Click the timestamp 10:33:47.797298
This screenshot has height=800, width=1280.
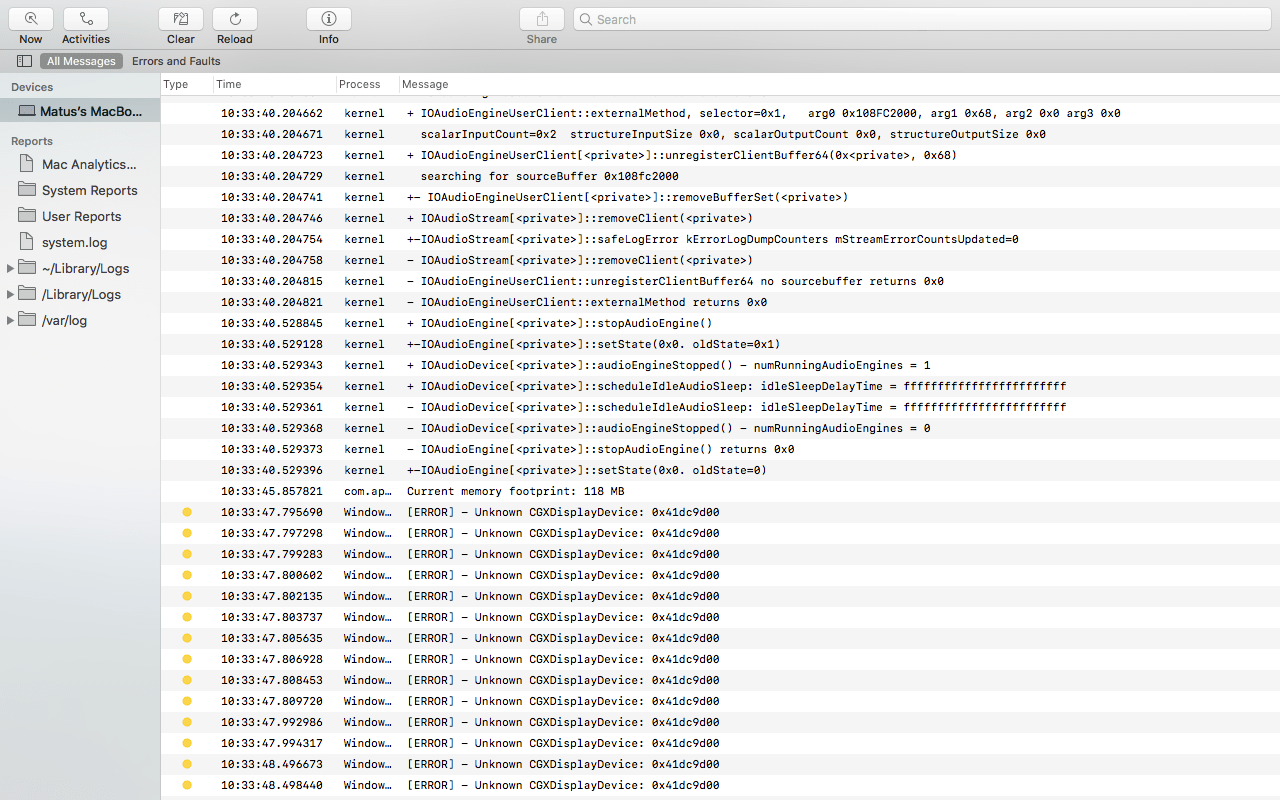coord(272,533)
